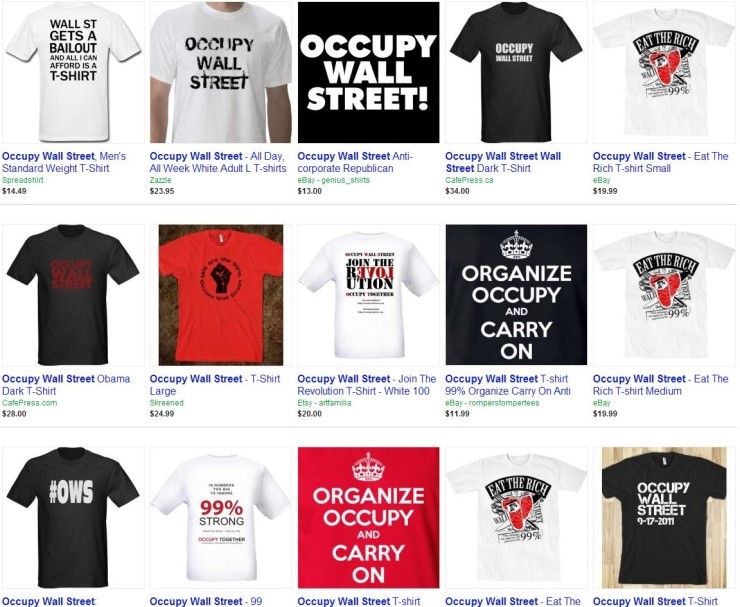The height and width of the screenshot is (607, 740).
Task: Open the Skreened 'T-Shirt Large' listing link
Action: click(215, 385)
